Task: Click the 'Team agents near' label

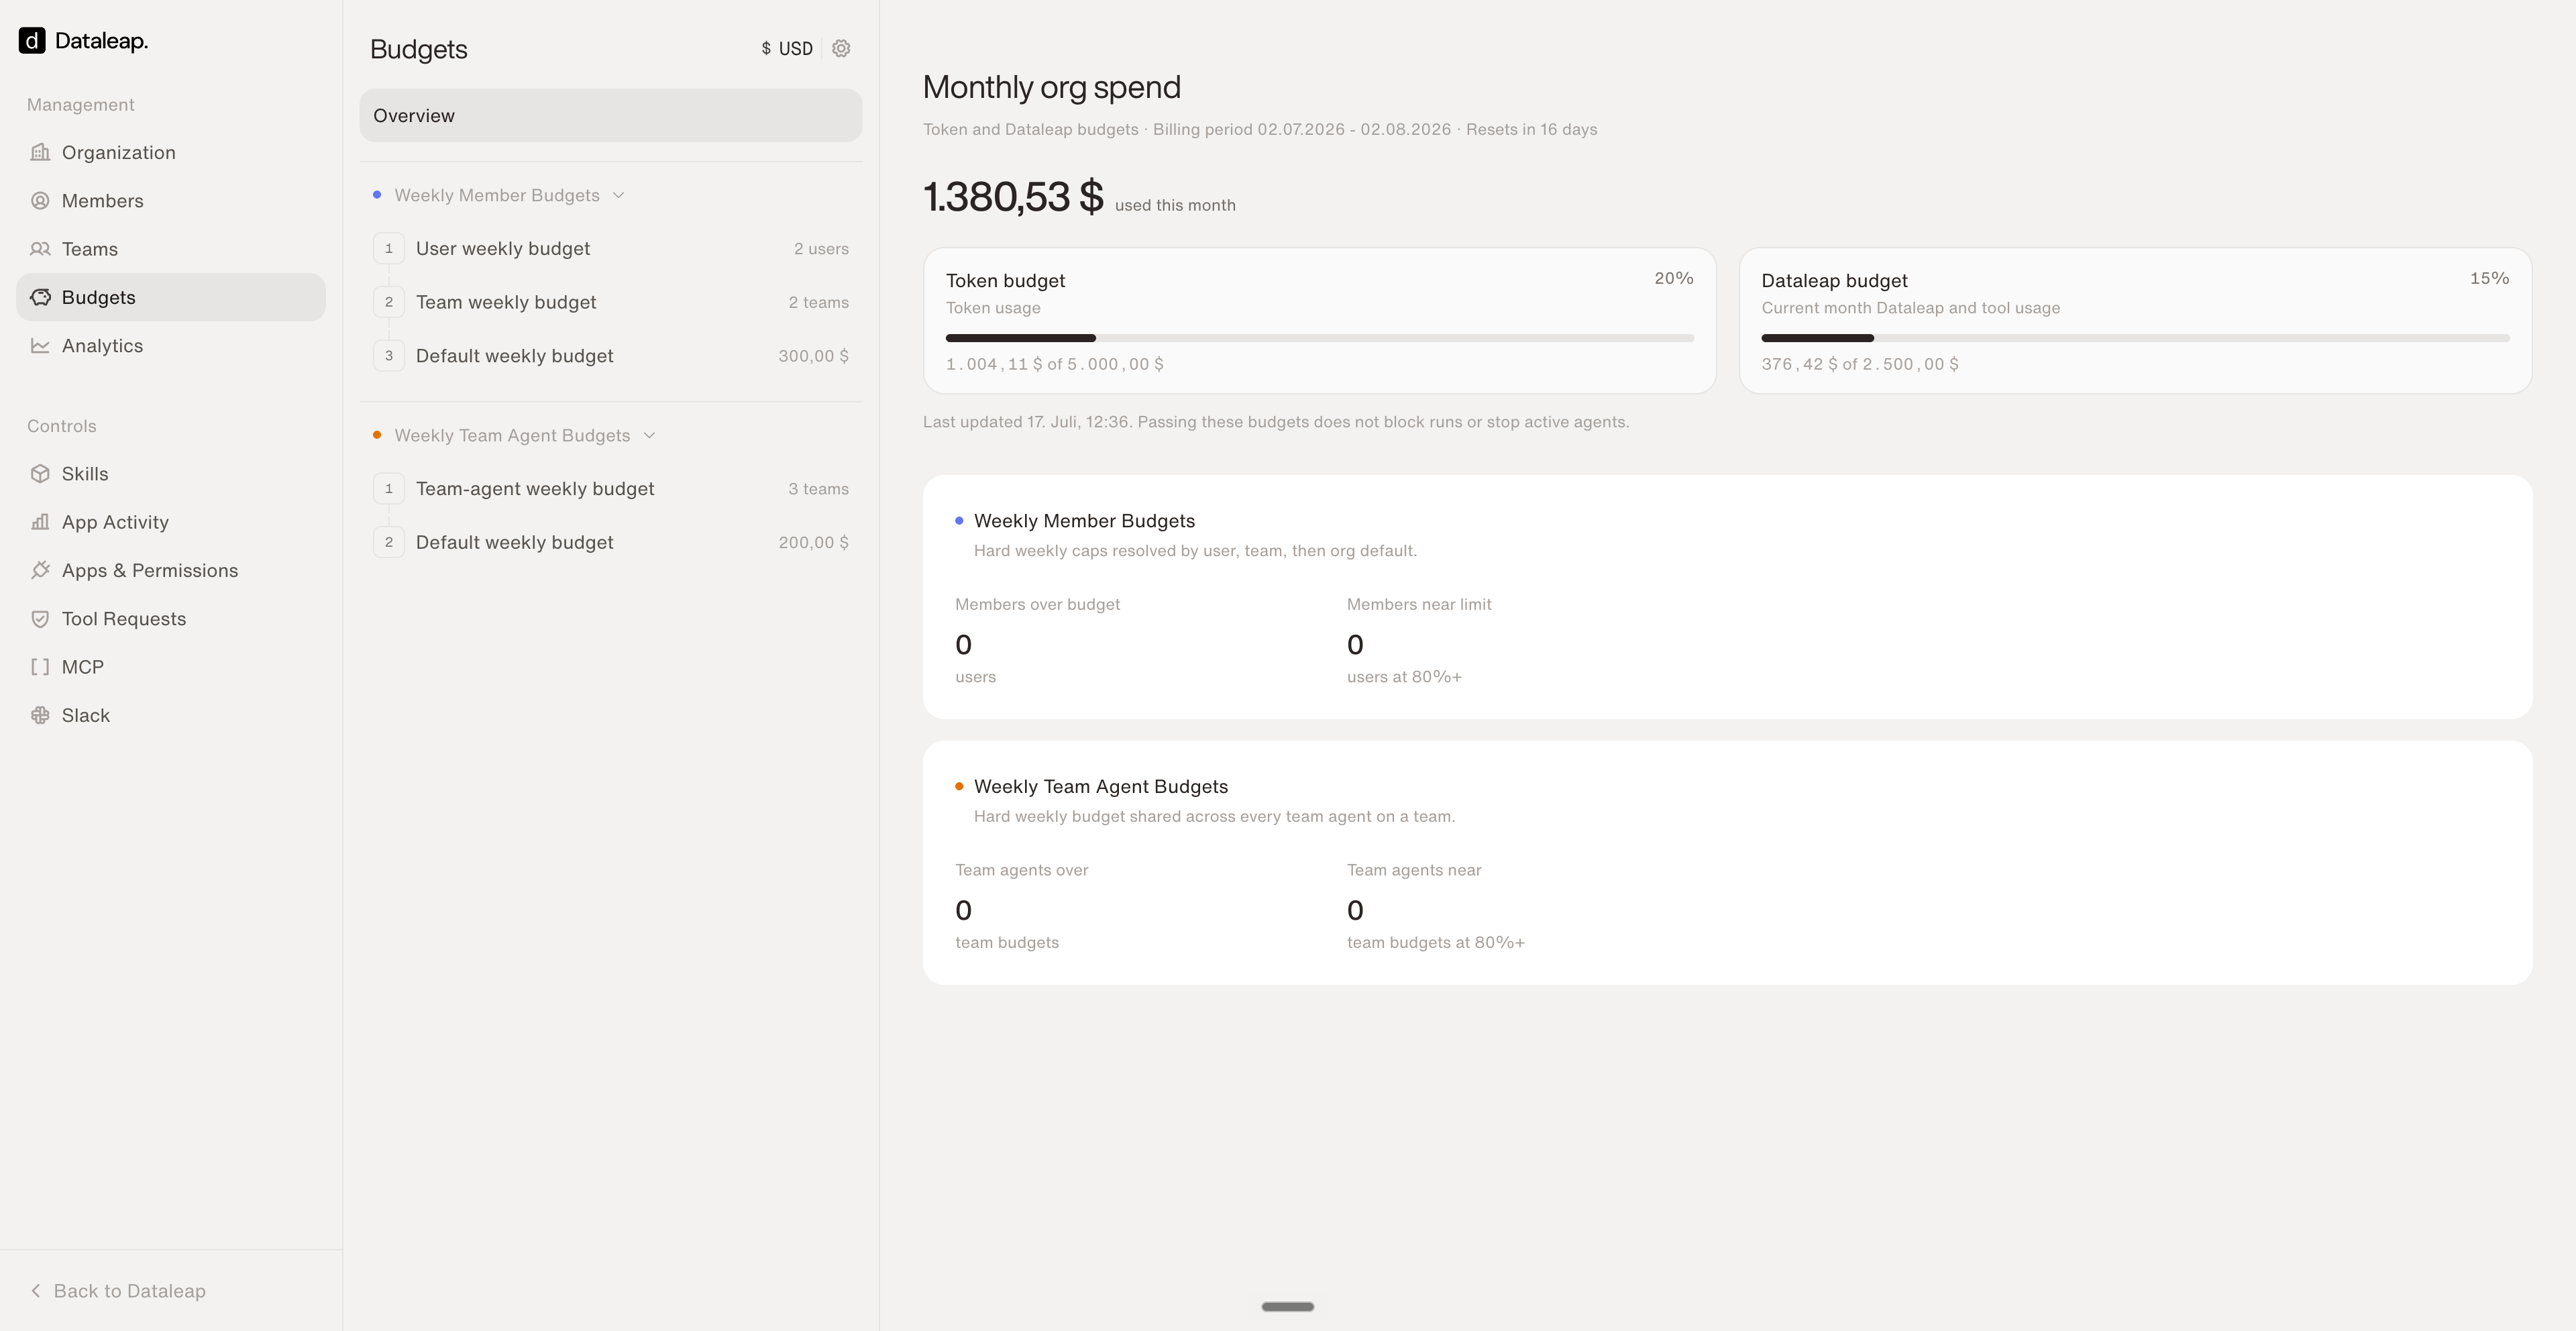Action: point(1414,870)
